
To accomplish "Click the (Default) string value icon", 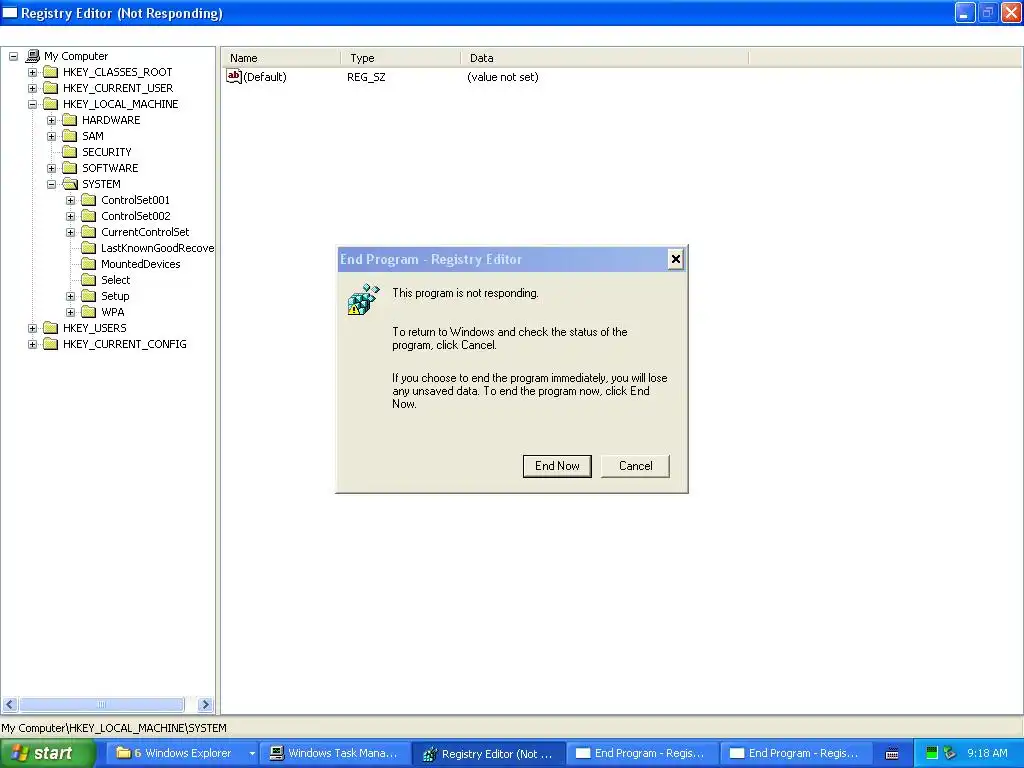I will (234, 76).
